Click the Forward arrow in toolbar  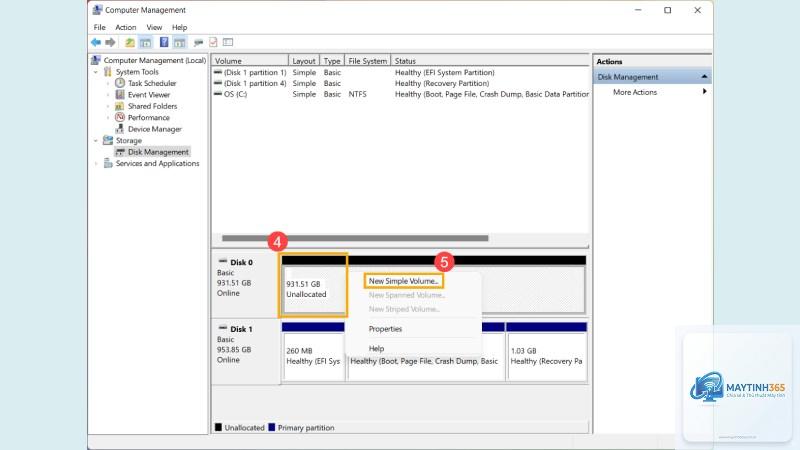[110, 42]
